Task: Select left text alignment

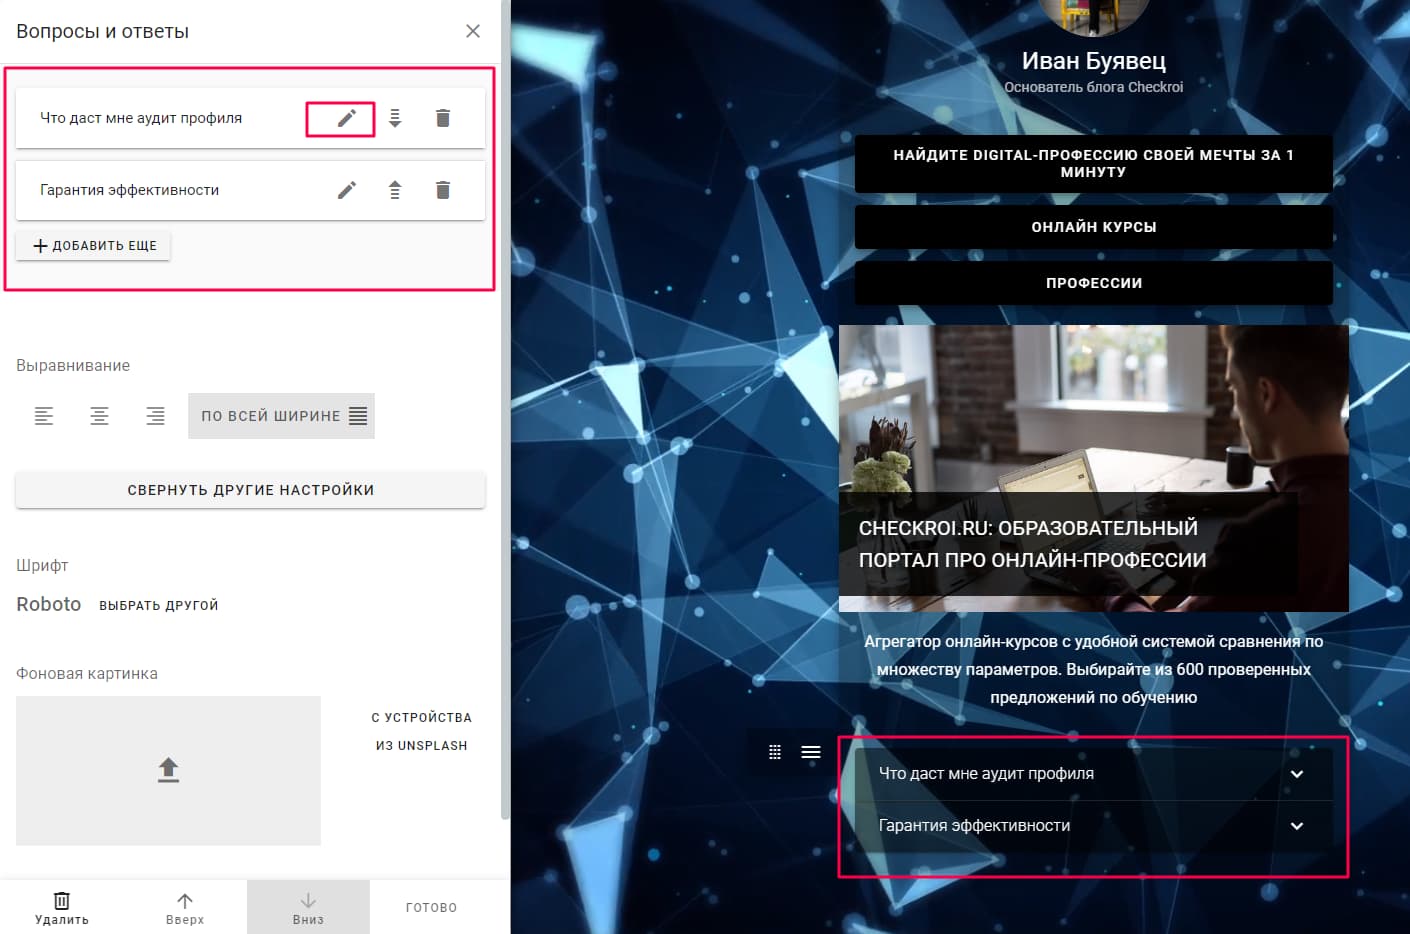Action: [44, 416]
